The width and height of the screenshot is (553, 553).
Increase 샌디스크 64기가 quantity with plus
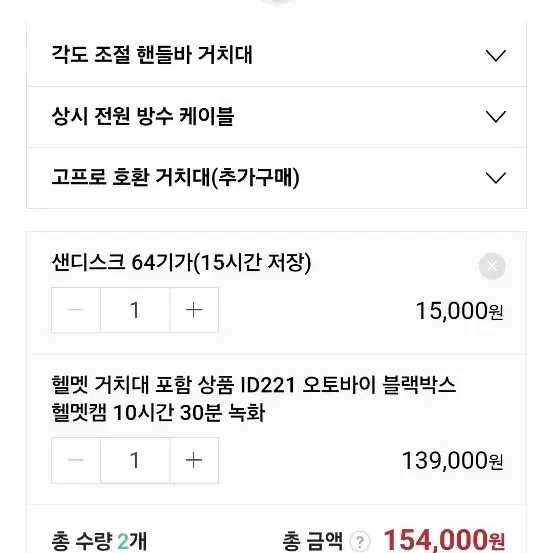click(x=194, y=310)
